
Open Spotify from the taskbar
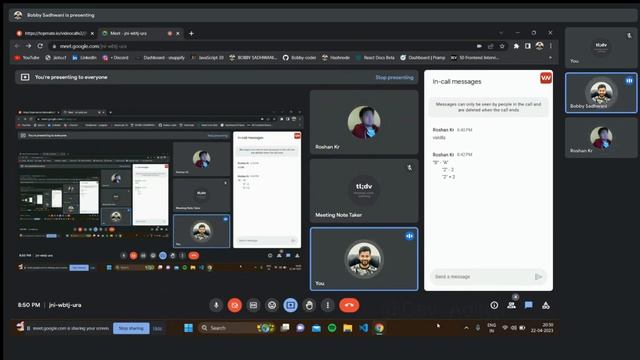coord(332,328)
